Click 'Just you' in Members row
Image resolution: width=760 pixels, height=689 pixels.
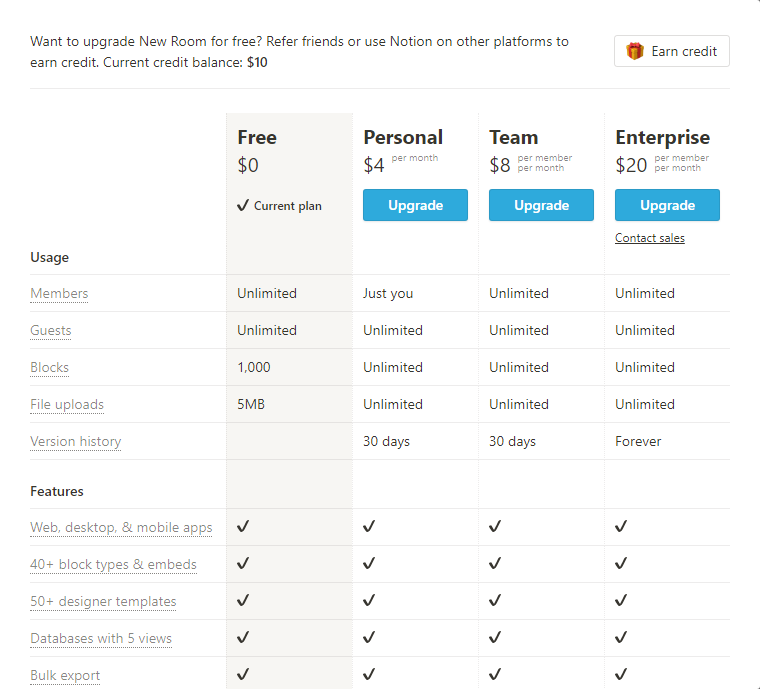388,294
